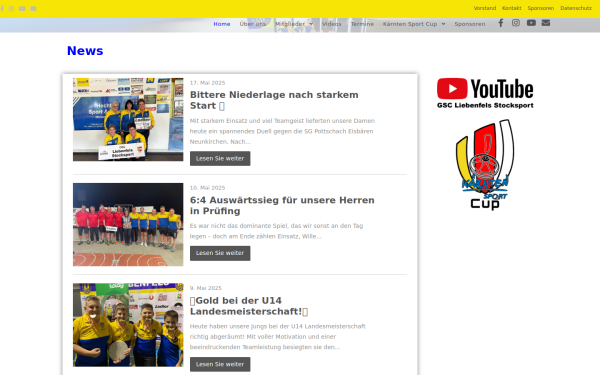Open the Mitglieder menu item
Image resolution: width=600 pixels, height=375 pixels.
point(290,24)
